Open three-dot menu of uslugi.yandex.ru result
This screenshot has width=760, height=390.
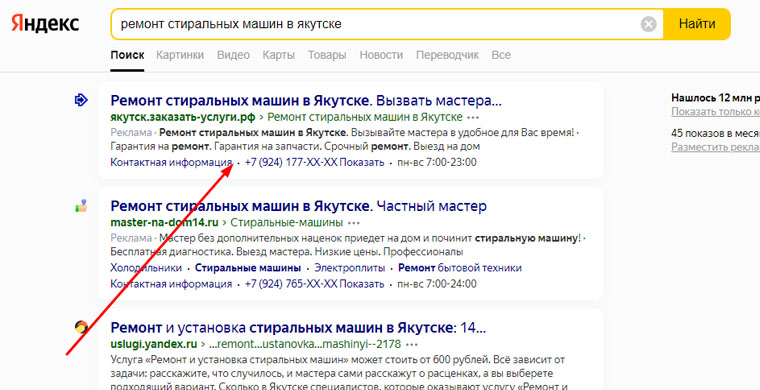point(412,345)
